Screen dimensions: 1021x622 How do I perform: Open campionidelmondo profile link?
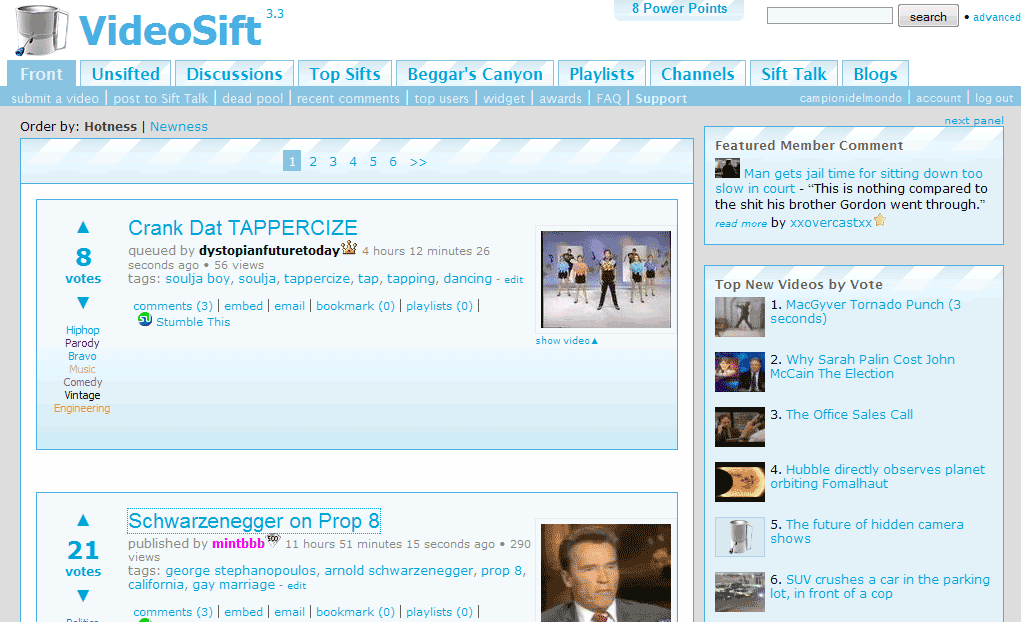(850, 98)
